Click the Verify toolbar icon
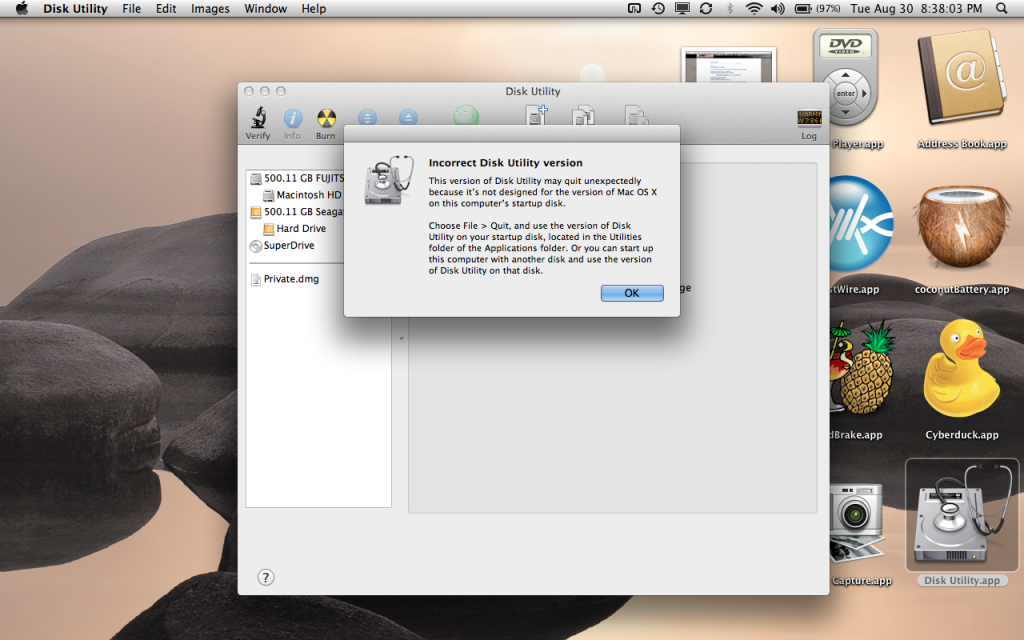This screenshot has height=640, width=1024. coord(258,123)
